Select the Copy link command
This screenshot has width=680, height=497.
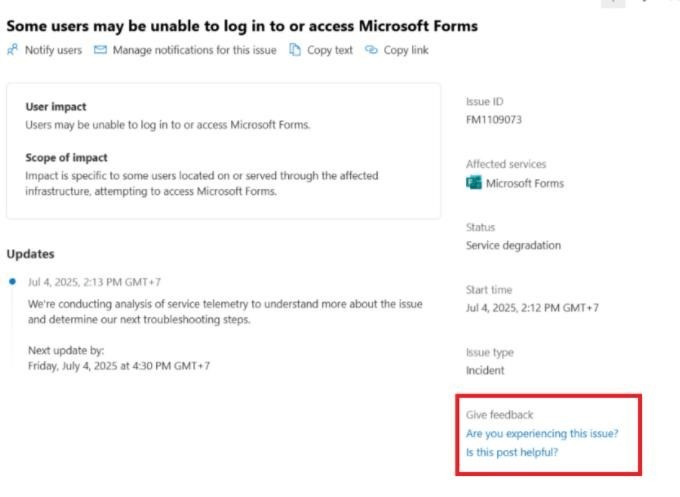[397, 50]
